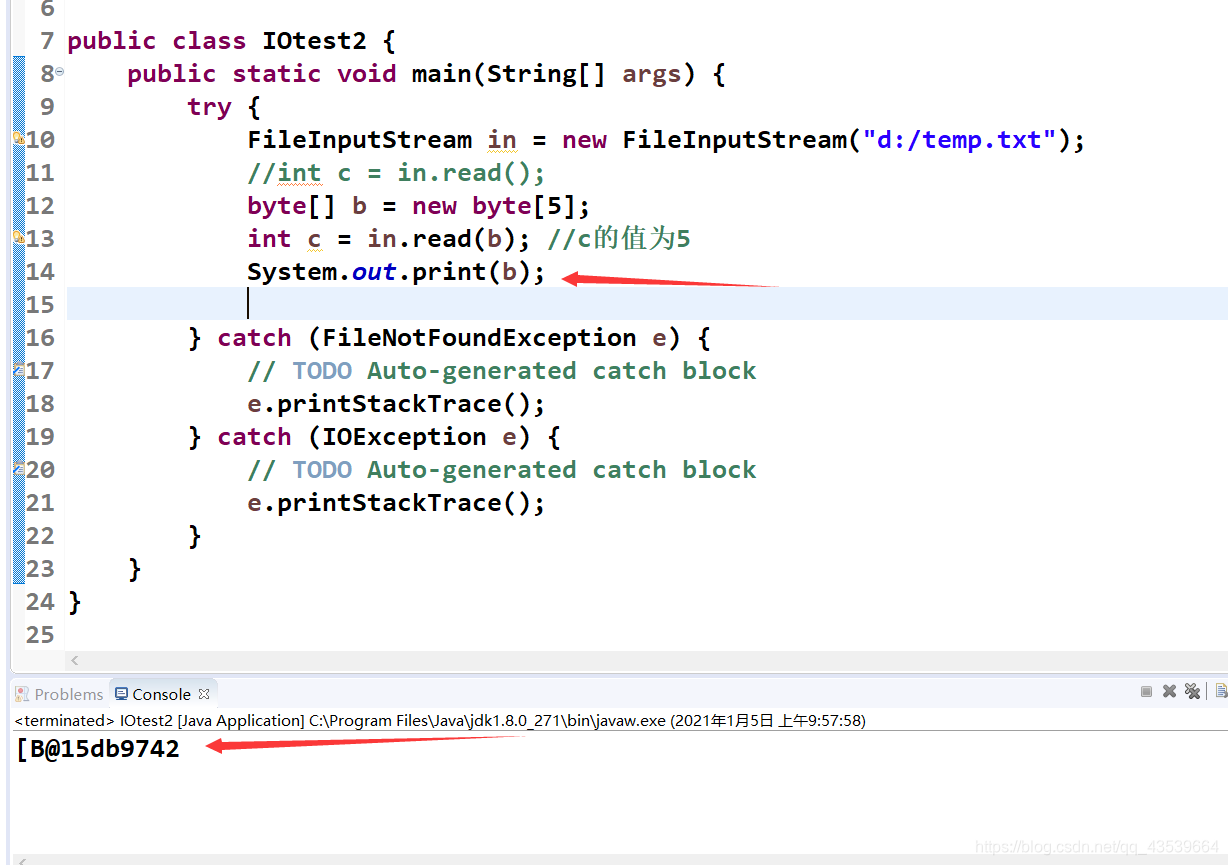Image resolution: width=1228 pixels, height=865 pixels.
Task: Click the terminated IOtest2 launch description
Action: (440, 720)
